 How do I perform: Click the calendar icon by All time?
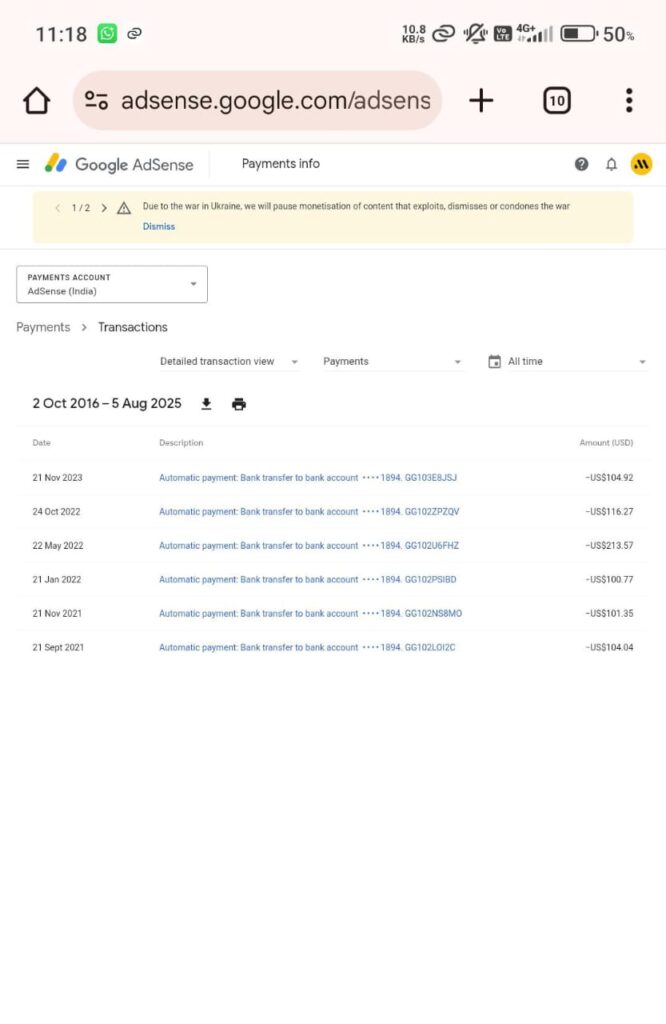coord(495,361)
